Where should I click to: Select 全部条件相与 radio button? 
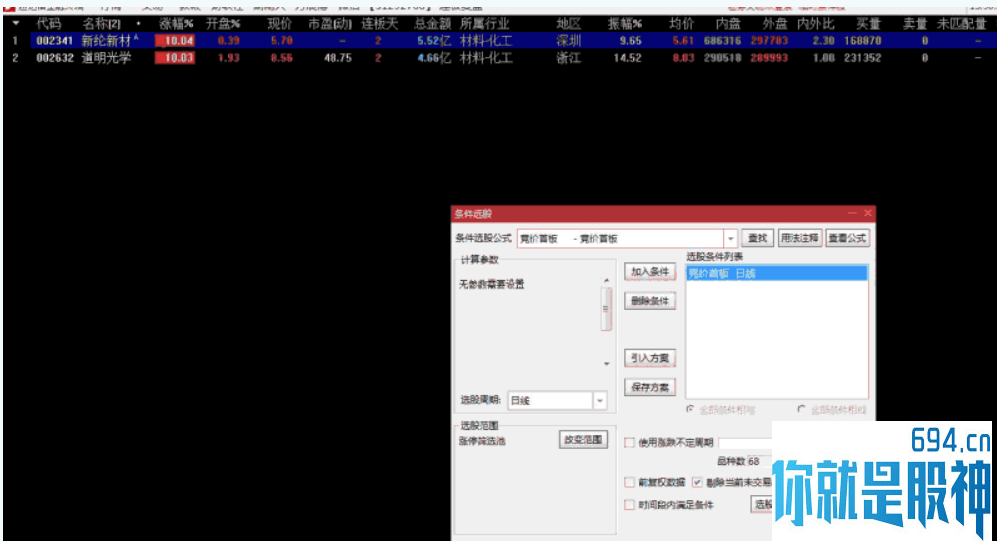click(x=691, y=410)
